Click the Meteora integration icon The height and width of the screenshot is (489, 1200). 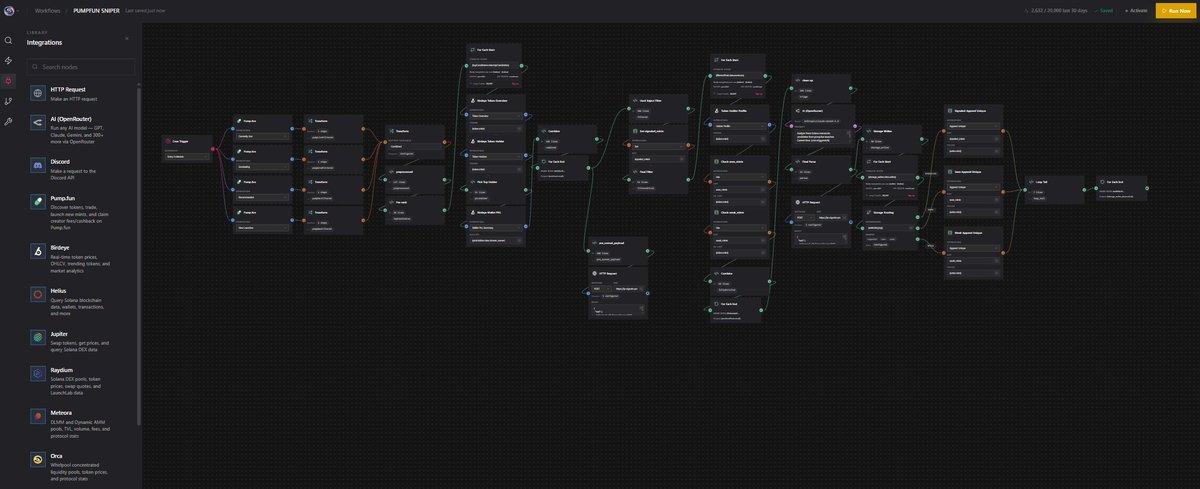pos(38,418)
